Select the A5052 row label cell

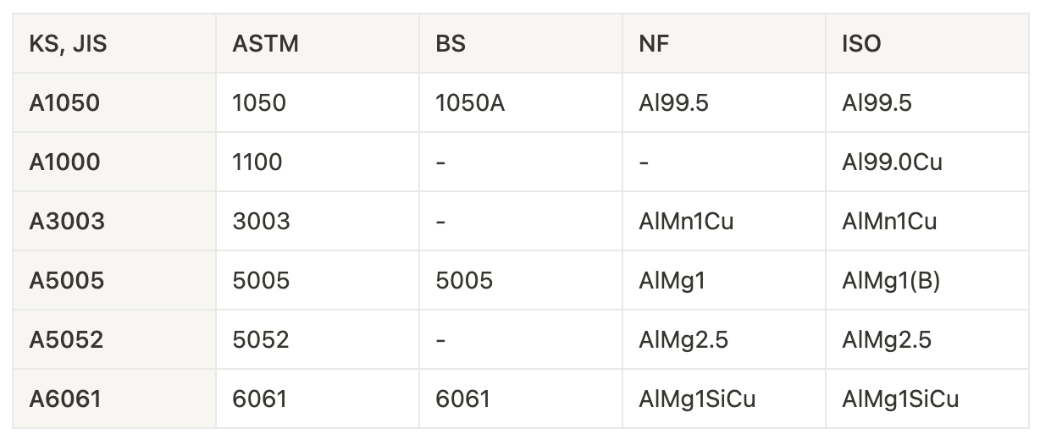[x=66, y=340]
